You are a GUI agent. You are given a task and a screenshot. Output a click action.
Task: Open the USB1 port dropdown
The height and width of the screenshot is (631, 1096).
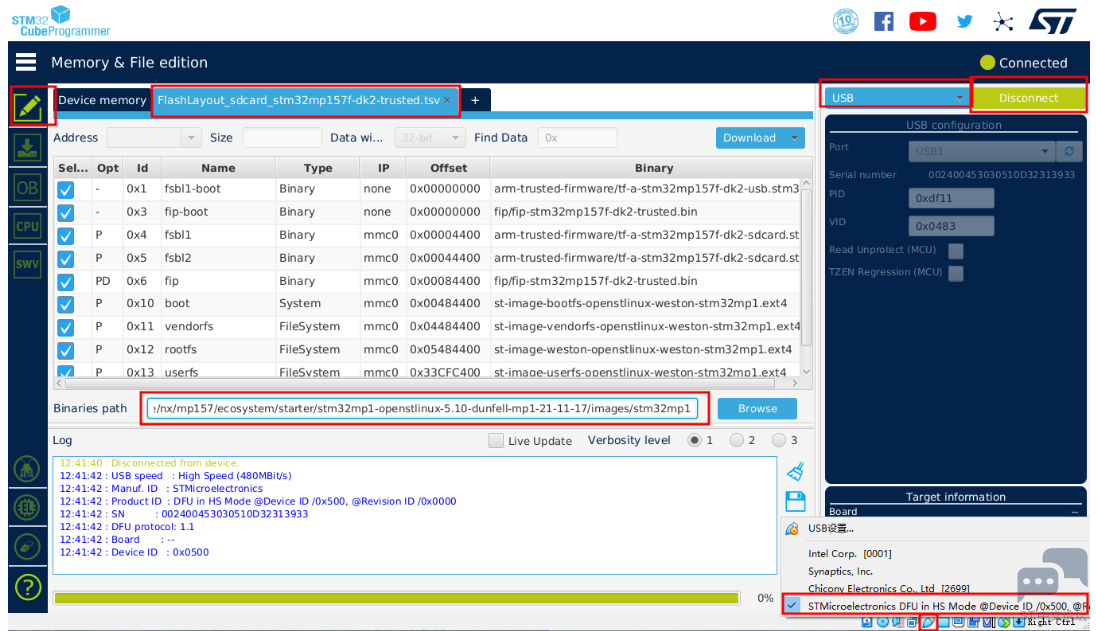pyautogui.click(x=981, y=150)
